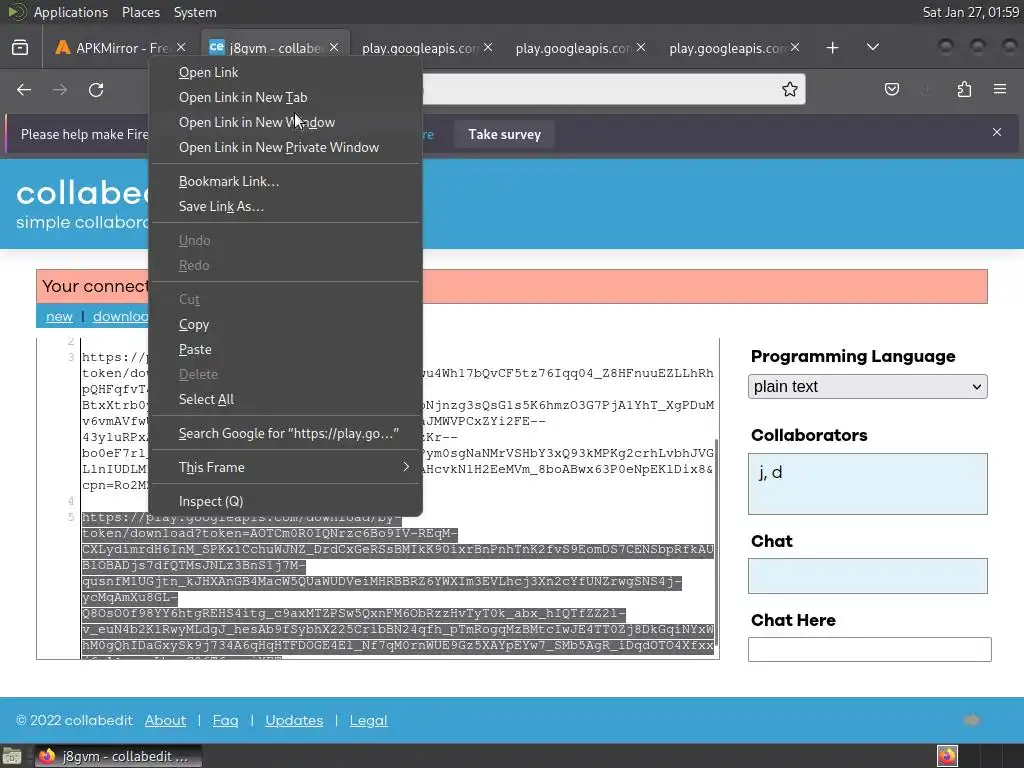Screen dimensions: 1024x768
Task: Click the show desktop icon in taskbar
Action: 12,756
